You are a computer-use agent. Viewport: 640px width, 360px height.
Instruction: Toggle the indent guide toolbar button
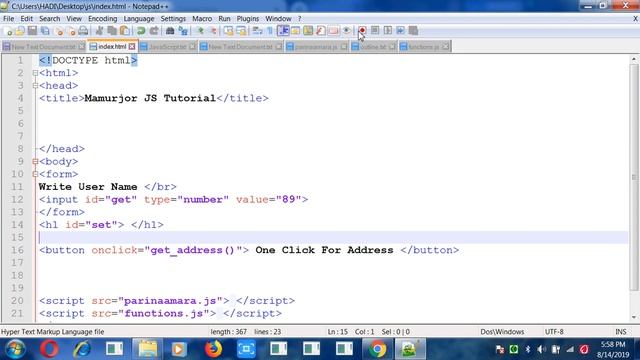[x=283, y=31]
